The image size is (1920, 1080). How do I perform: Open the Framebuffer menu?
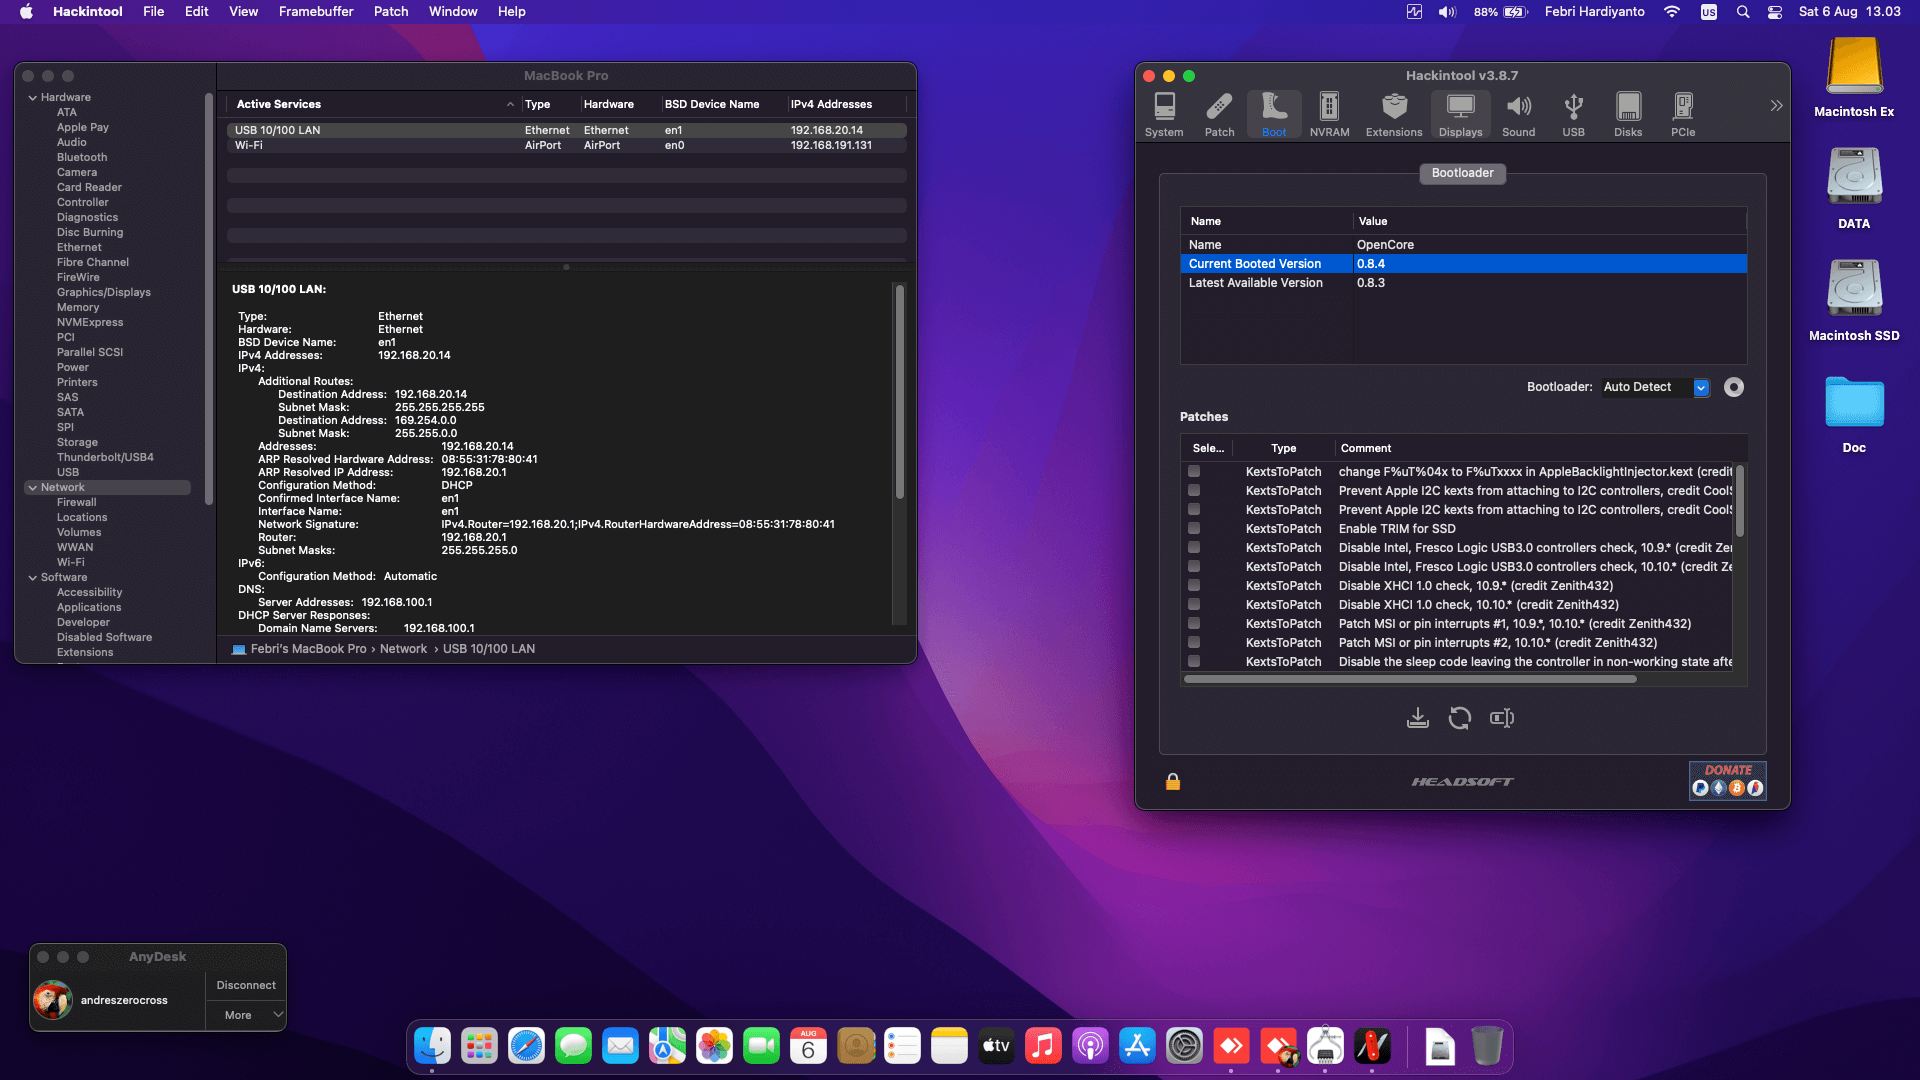316,11
